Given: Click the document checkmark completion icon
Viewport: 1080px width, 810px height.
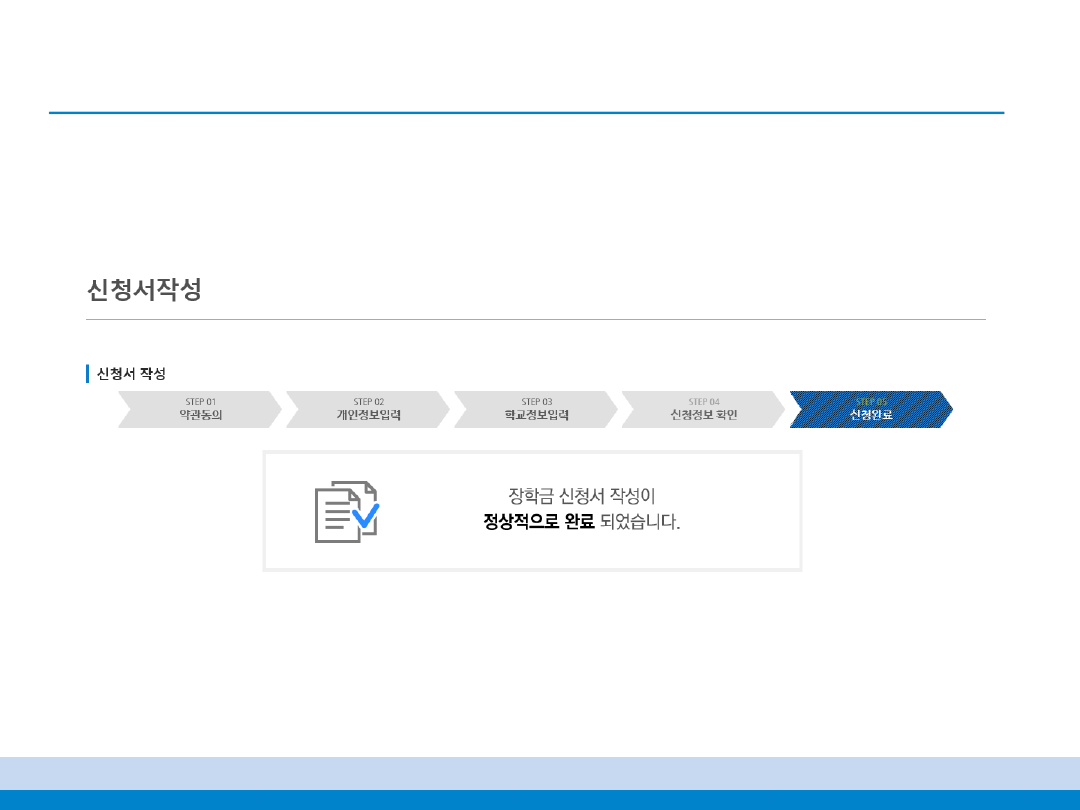Looking at the screenshot, I should pos(346,512).
